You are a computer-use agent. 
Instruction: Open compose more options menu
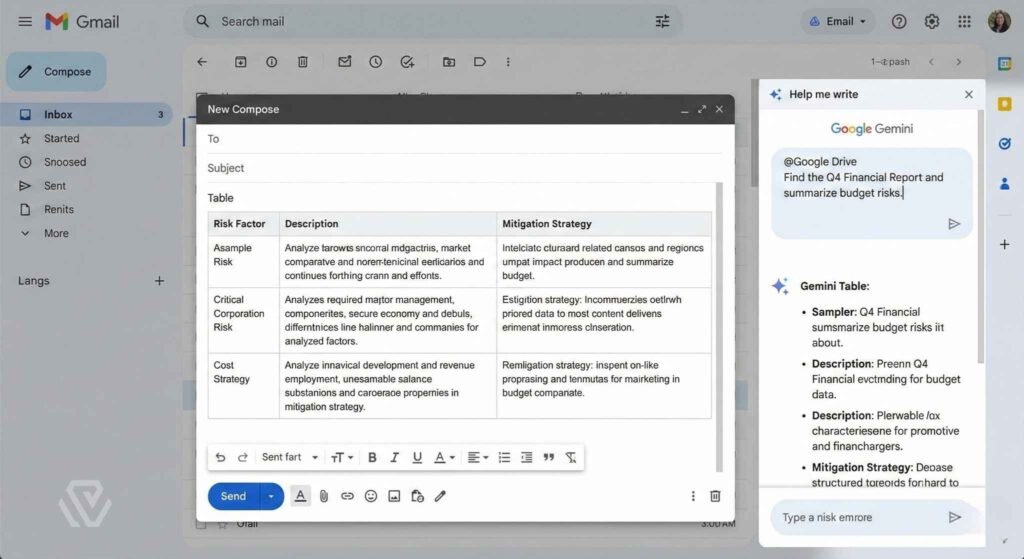tap(693, 496)
